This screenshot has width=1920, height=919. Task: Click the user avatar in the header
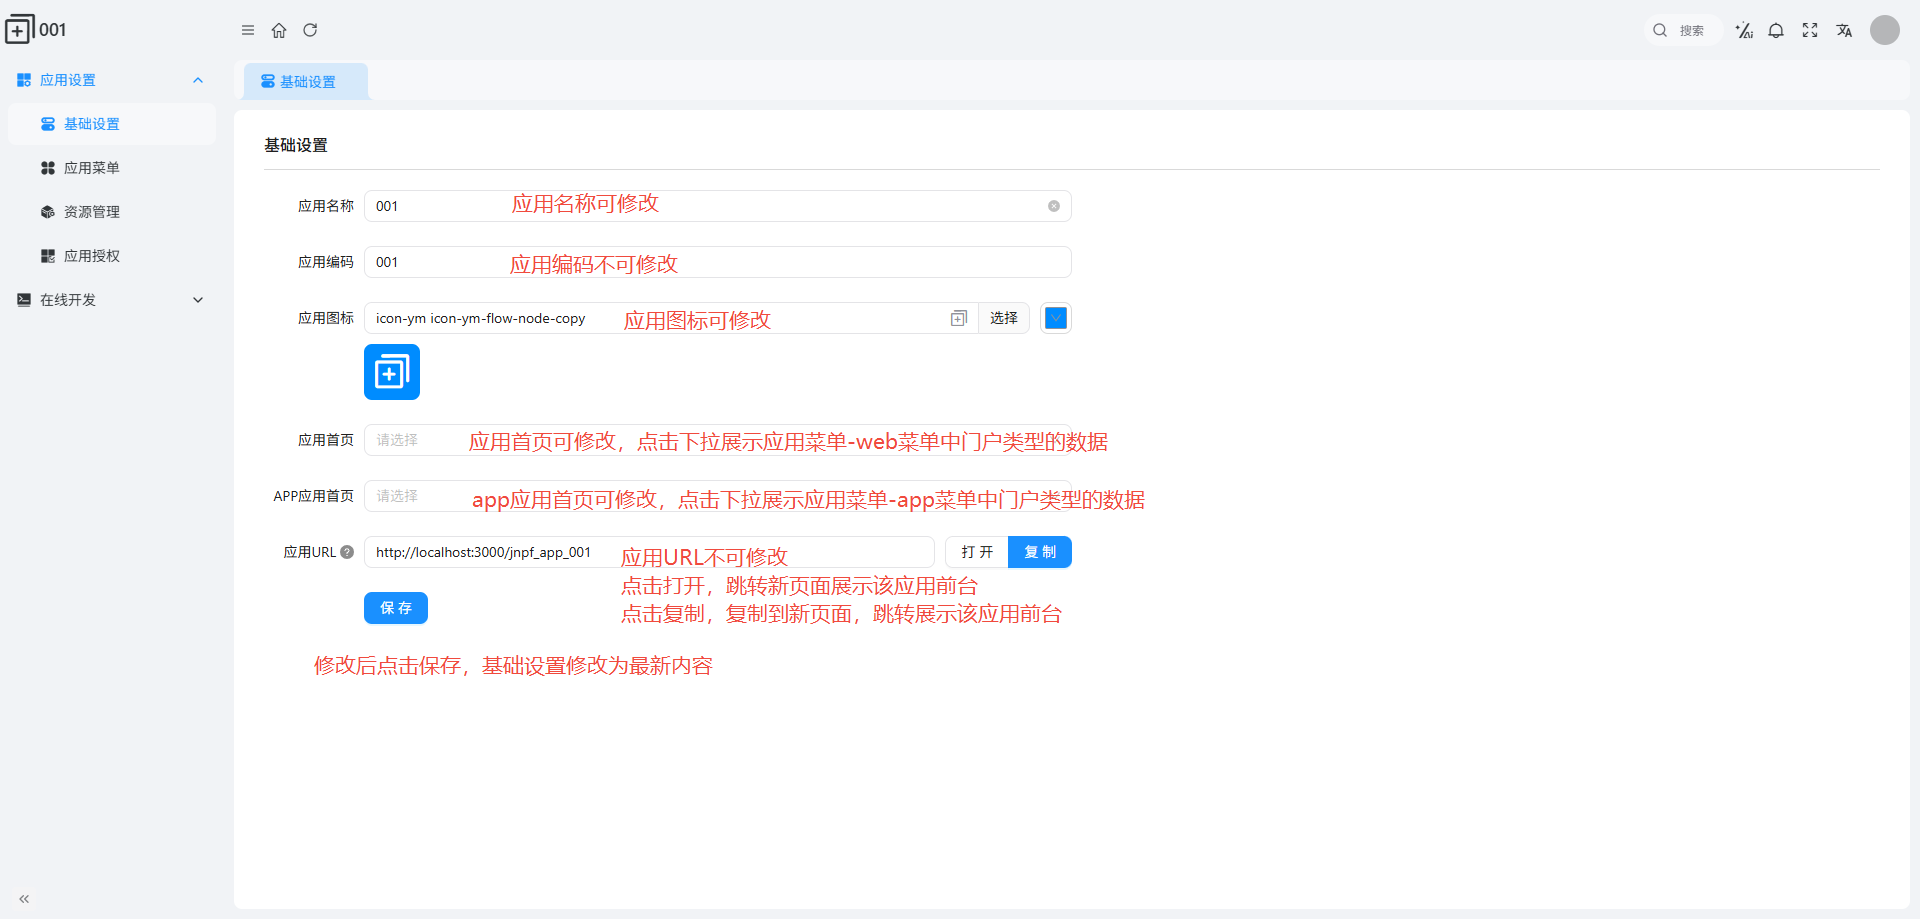point(1885,30)
